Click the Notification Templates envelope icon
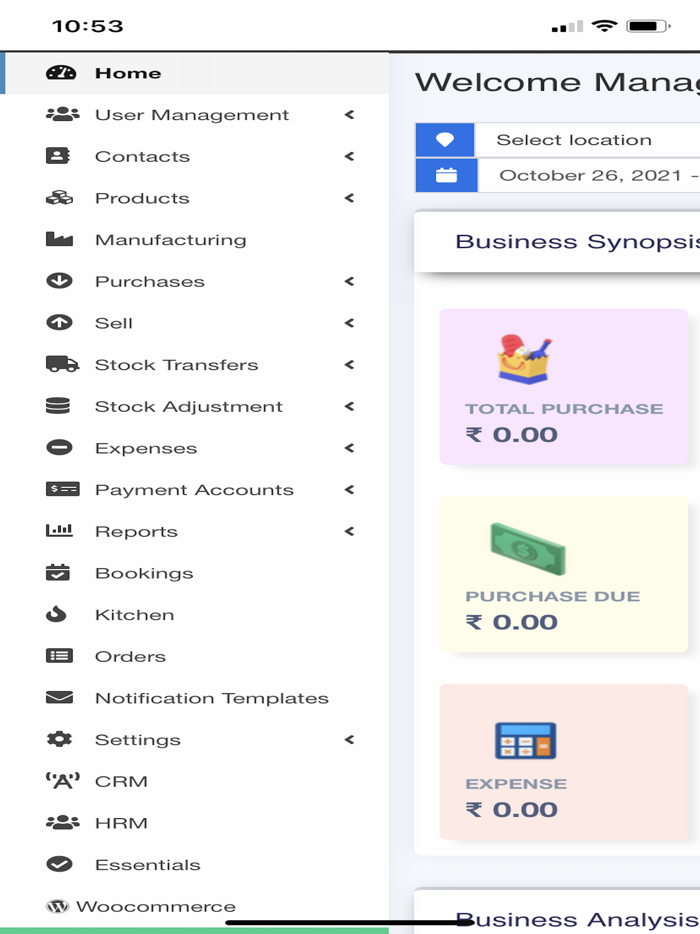The height and width of the screenshot is (934, 700). [x=60, y=697]
